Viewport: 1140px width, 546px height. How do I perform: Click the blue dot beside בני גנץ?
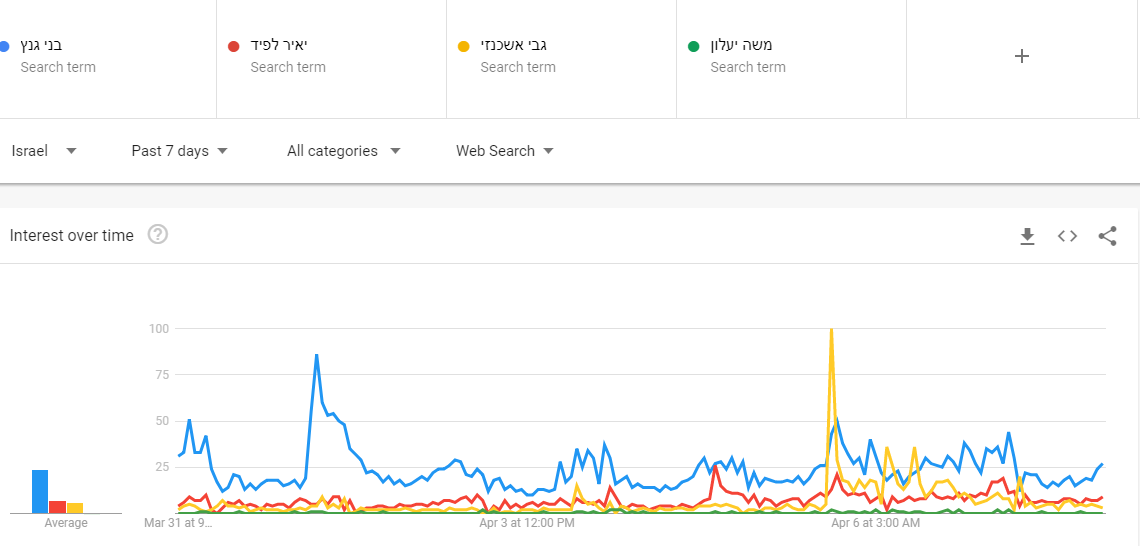click(5, 46)
